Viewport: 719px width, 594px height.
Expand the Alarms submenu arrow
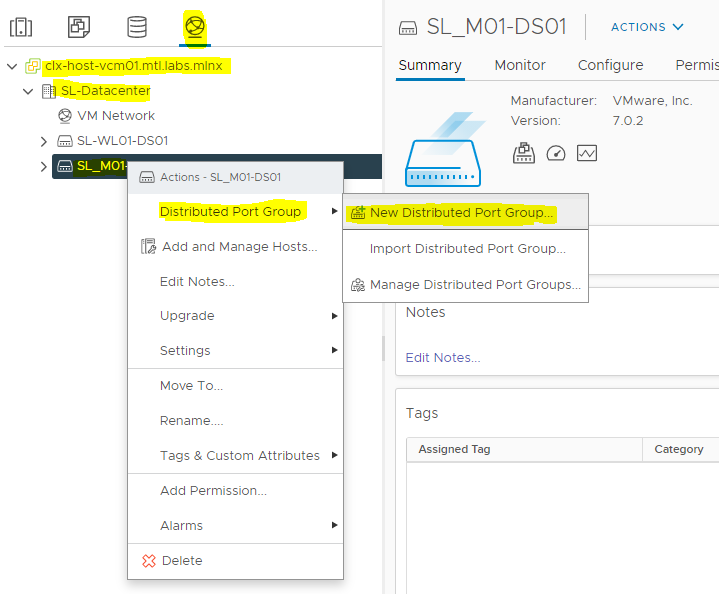334,525
